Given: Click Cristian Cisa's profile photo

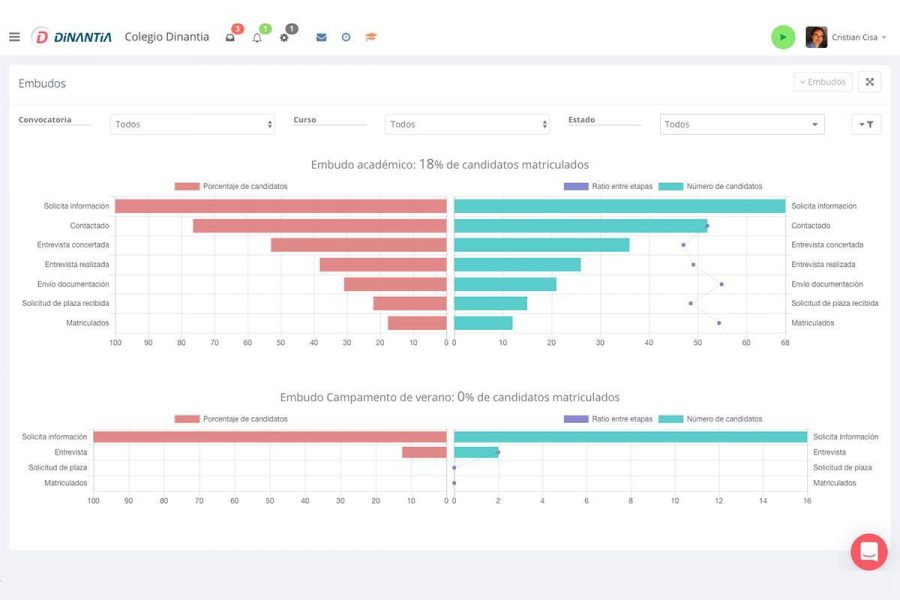Looking at the screenshot, I should (x=816, y=37).
